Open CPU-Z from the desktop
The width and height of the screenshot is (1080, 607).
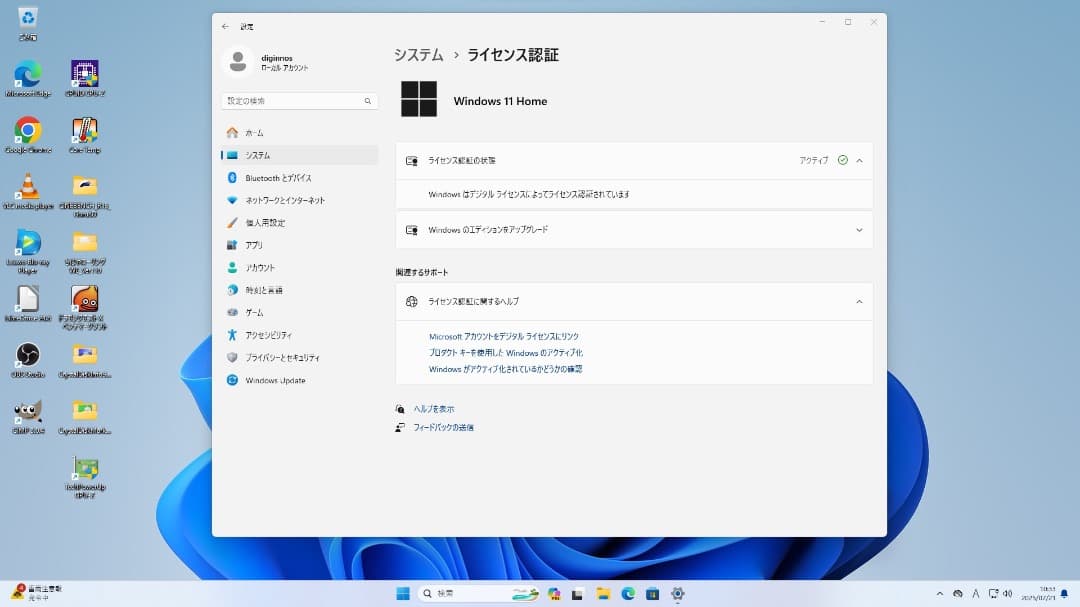pyautogui.click(x=85, y=75)
